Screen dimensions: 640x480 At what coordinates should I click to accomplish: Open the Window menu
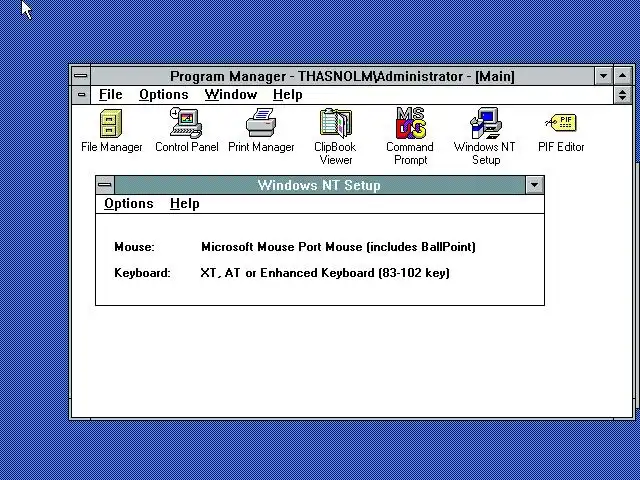click(231, 95)
